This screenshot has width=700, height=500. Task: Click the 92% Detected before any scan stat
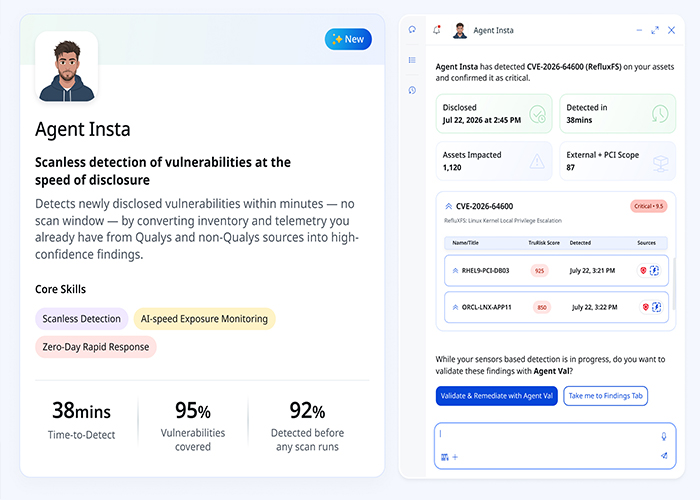tap(307, 425)
